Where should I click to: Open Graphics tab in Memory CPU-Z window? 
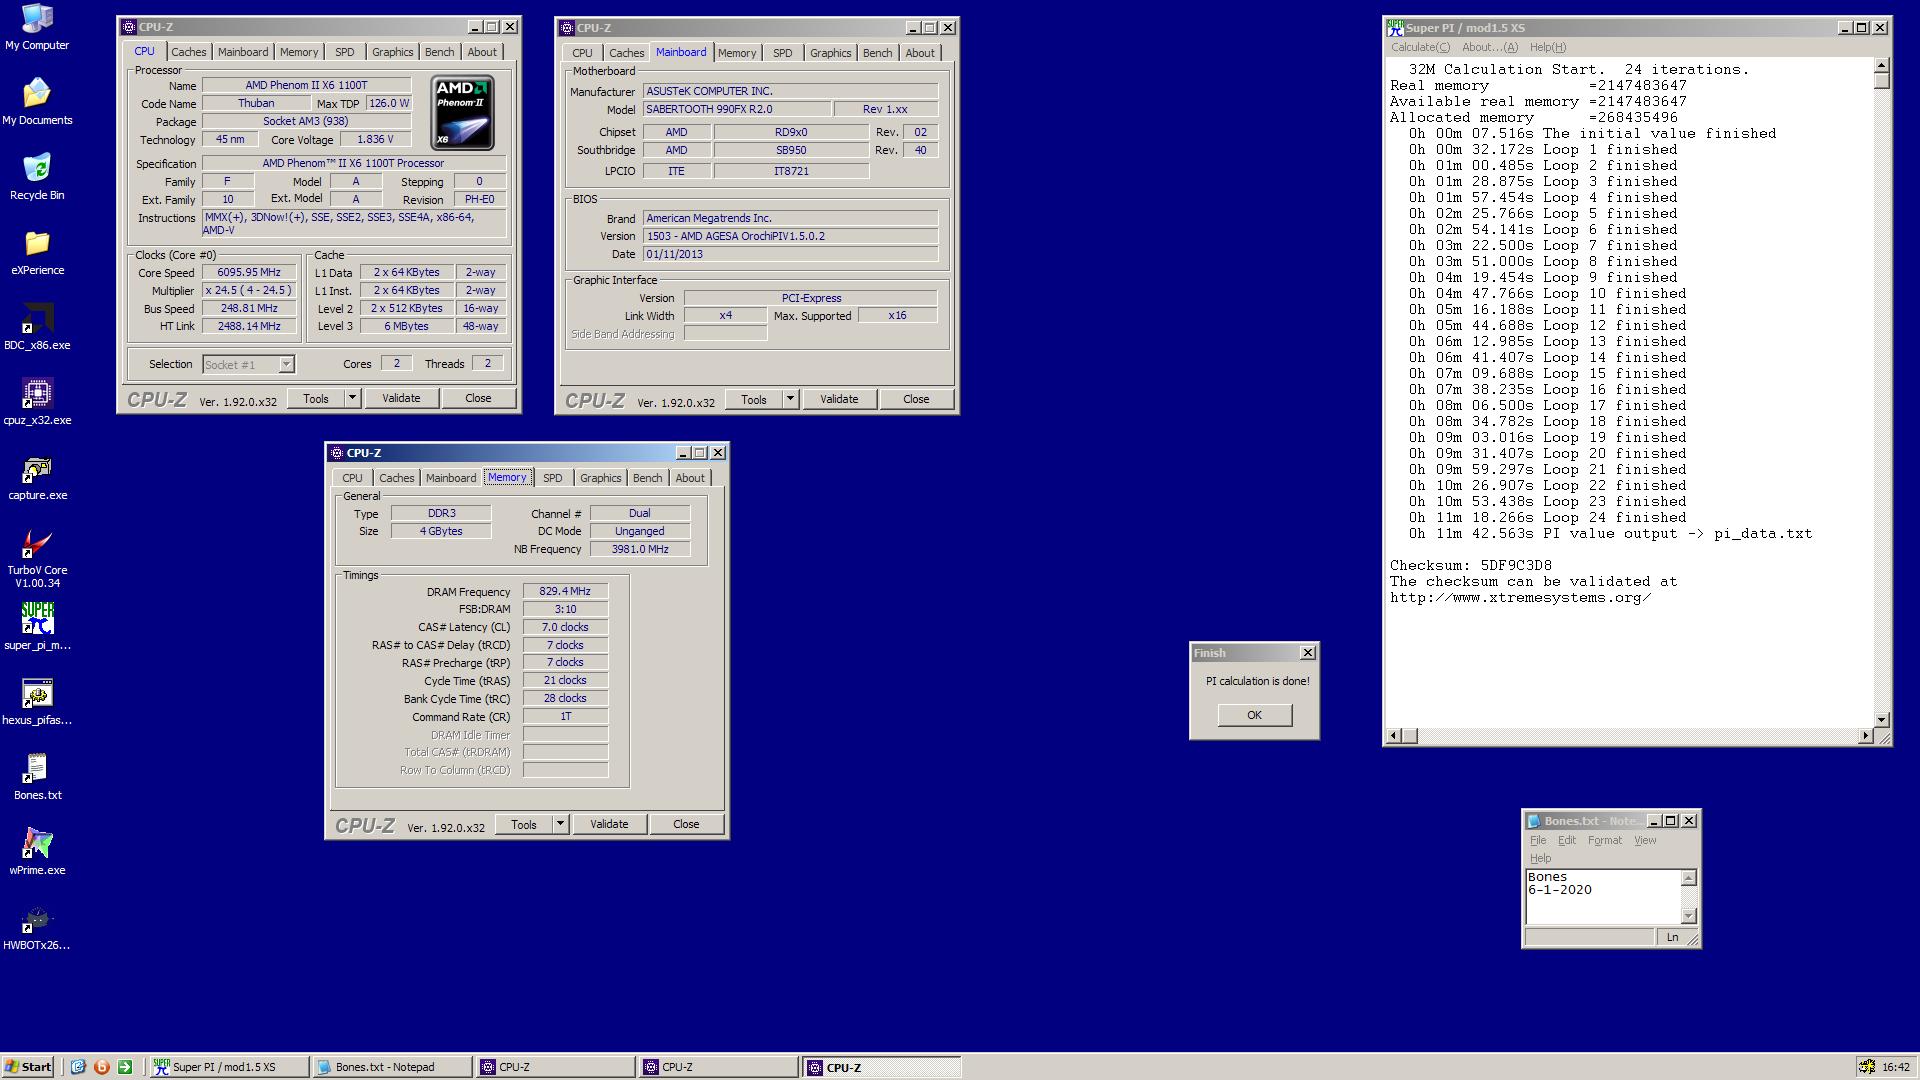601,478
